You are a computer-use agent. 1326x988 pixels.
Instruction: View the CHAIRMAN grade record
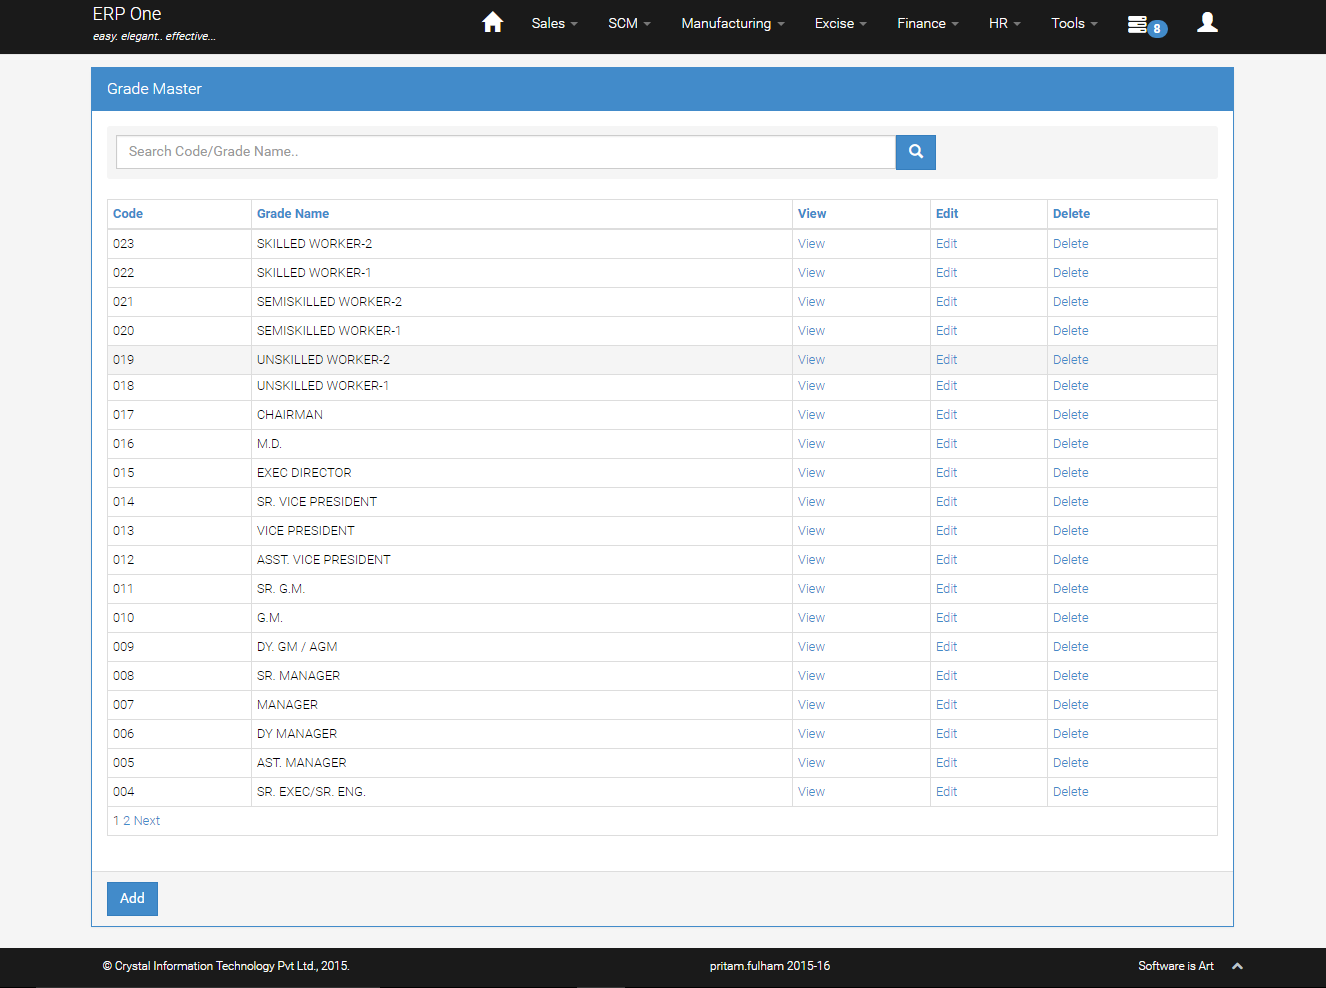(x=811, y=415)
